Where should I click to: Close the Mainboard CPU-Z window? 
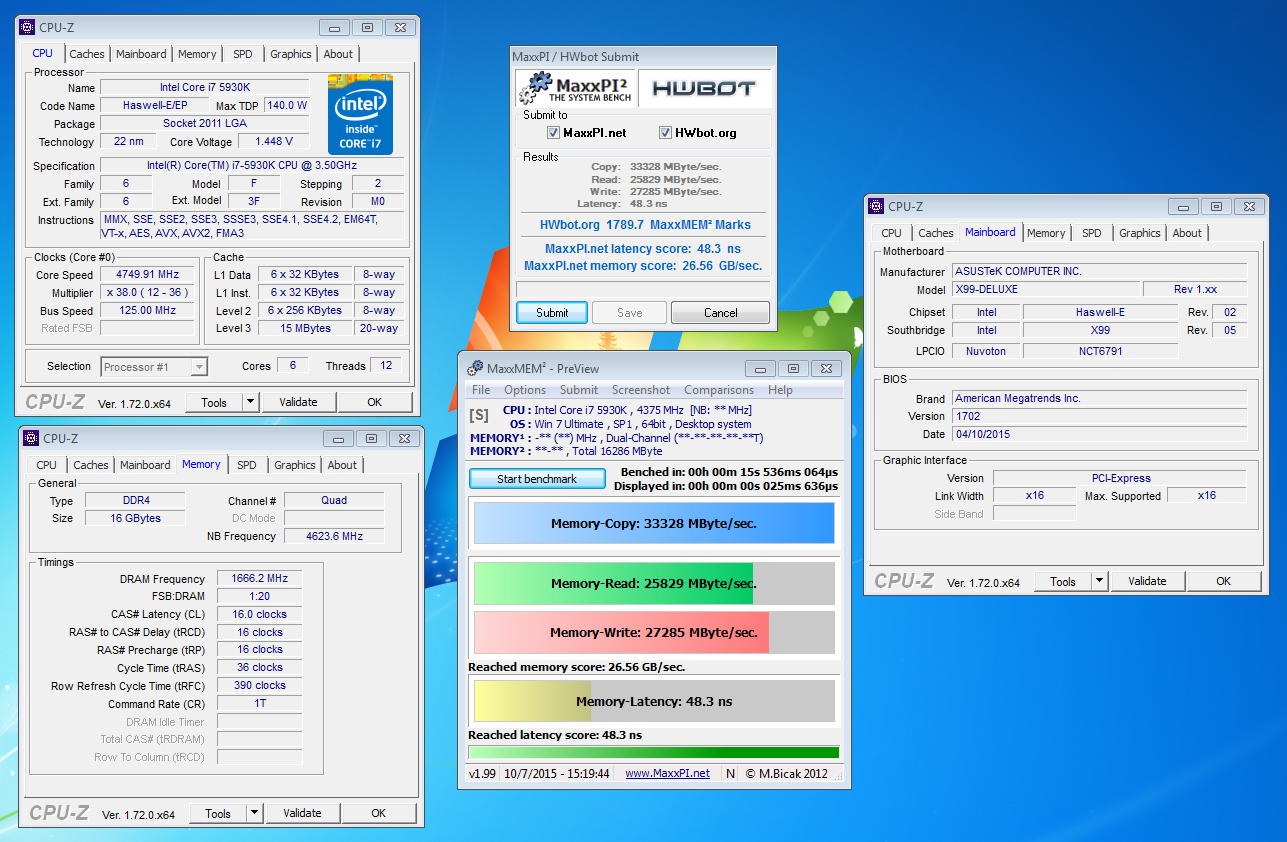coord(1248,207)
